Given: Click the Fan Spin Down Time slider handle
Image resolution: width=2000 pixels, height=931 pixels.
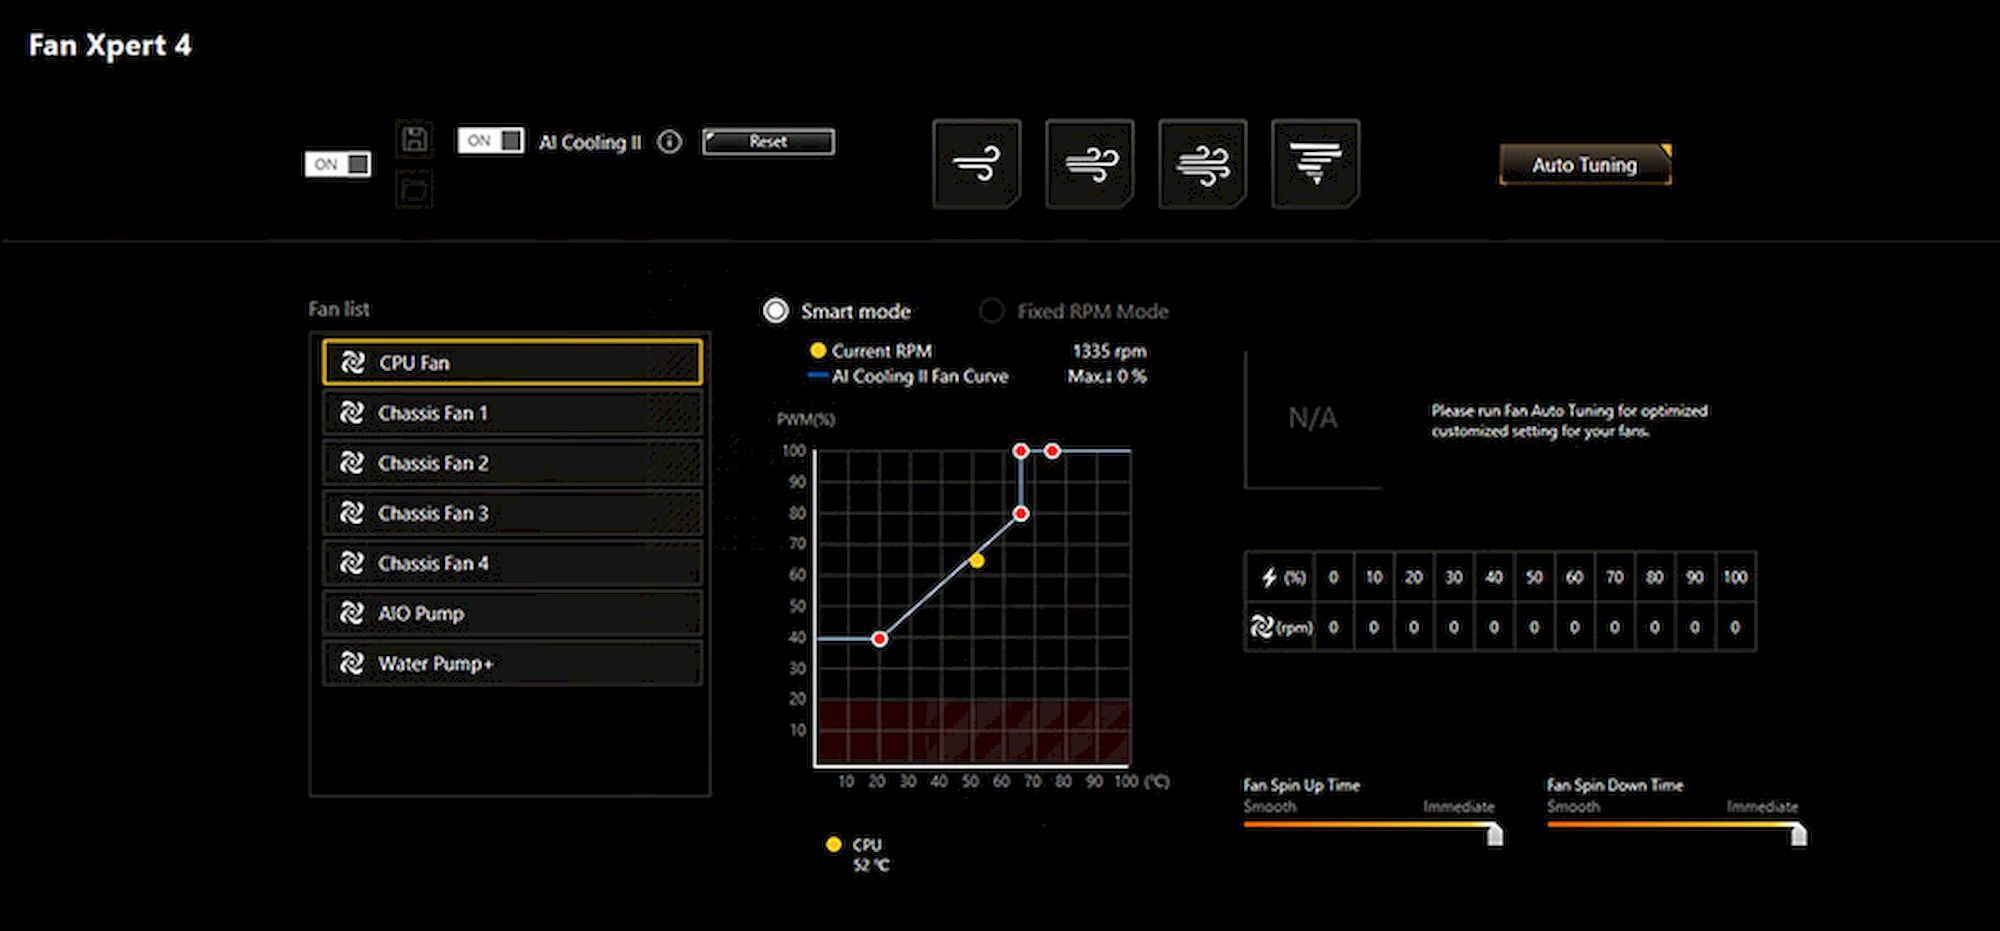Looking at the screenshot, I should 1799,834.
